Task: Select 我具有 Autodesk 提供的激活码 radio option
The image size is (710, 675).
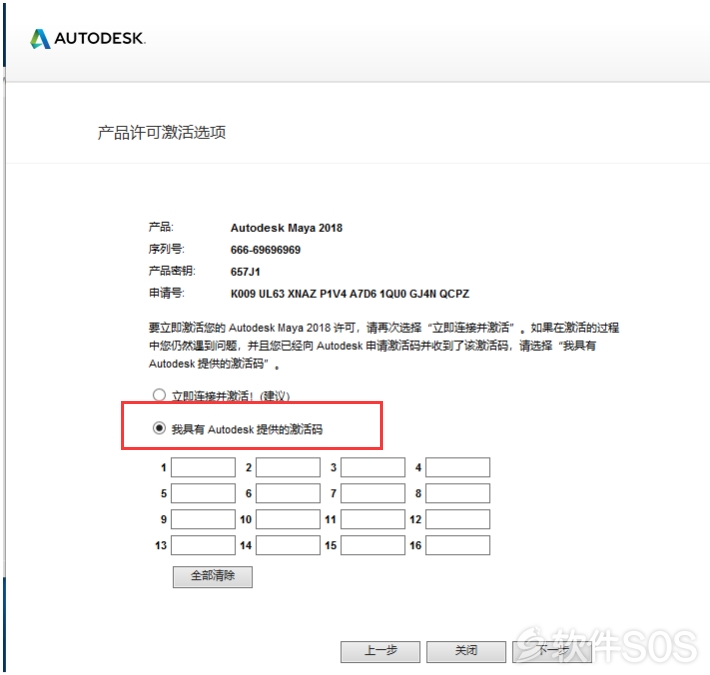Action: (159, 428)
